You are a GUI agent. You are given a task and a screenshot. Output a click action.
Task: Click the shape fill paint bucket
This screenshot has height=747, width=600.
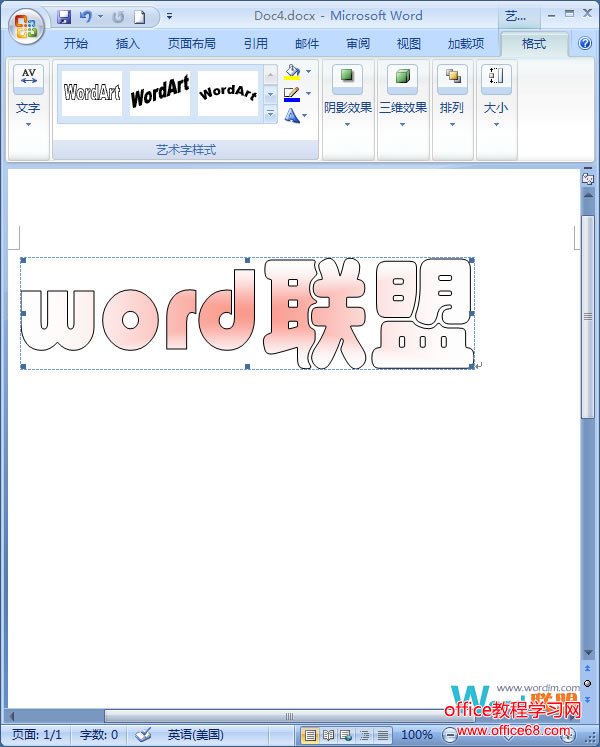(x=292, y=72)
